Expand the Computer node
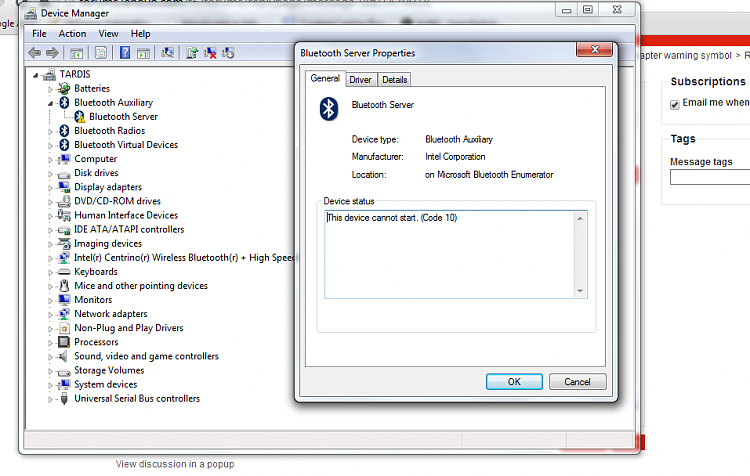This screenshot has width=750, height=476. click(50, 160)
